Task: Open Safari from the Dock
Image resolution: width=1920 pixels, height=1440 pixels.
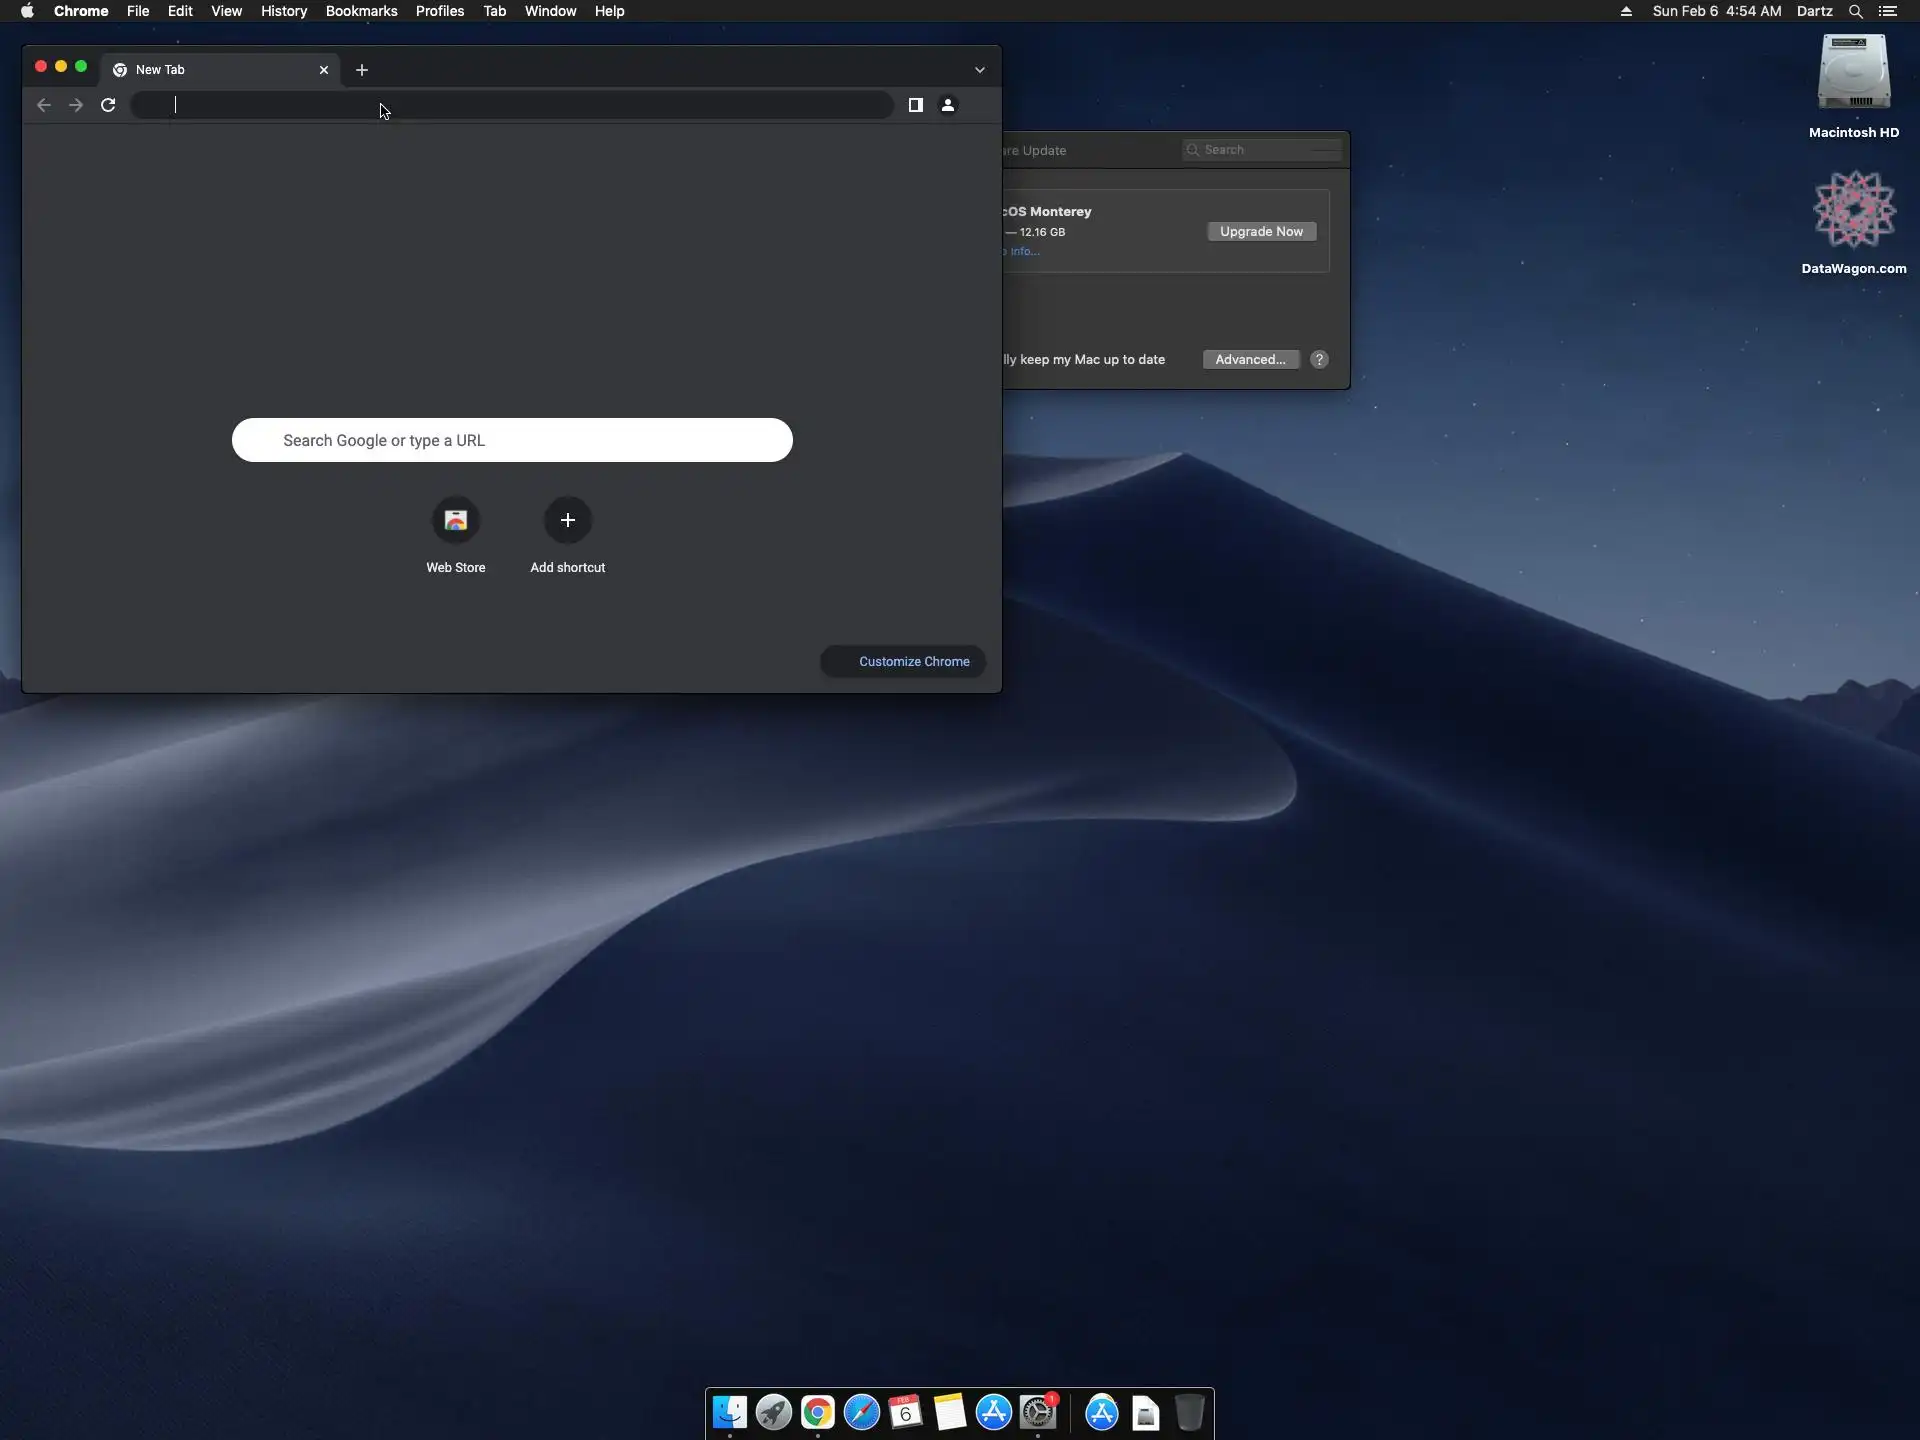Action: (x=862, y=1413)
